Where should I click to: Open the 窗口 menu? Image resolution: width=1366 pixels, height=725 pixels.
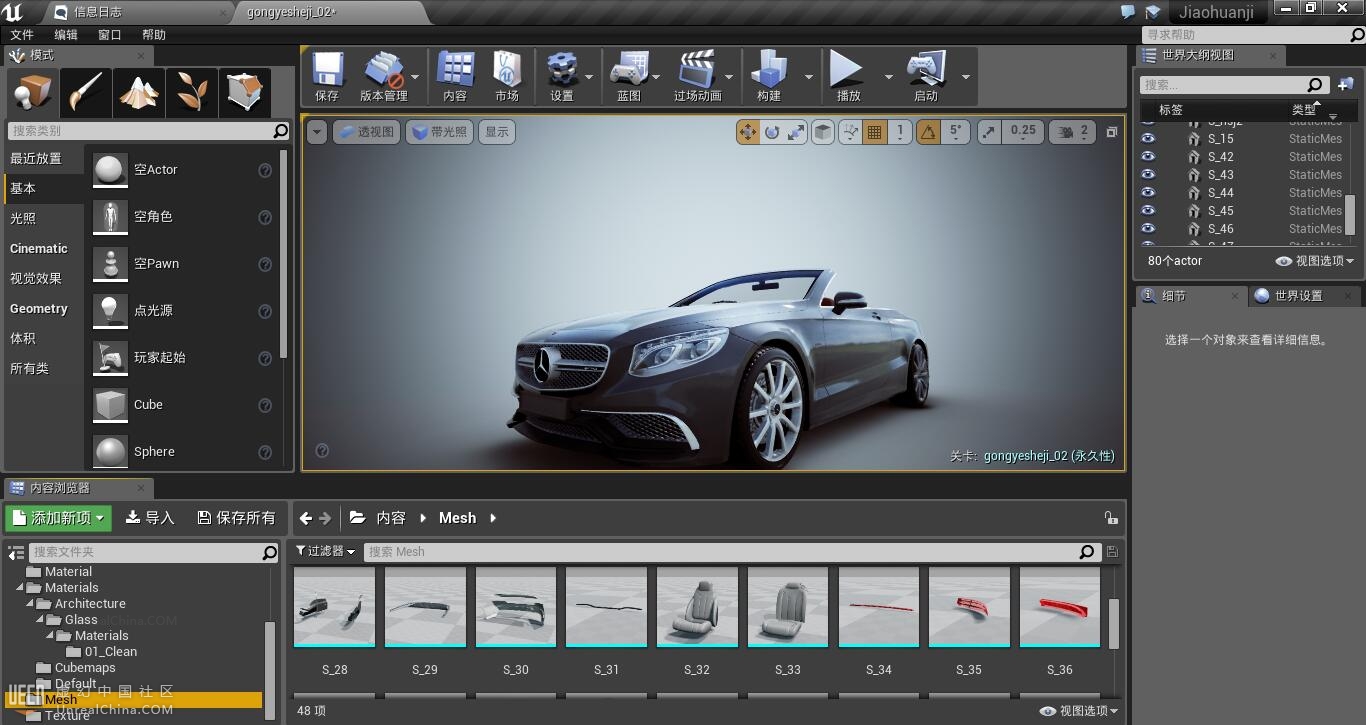tap(110, 35)
